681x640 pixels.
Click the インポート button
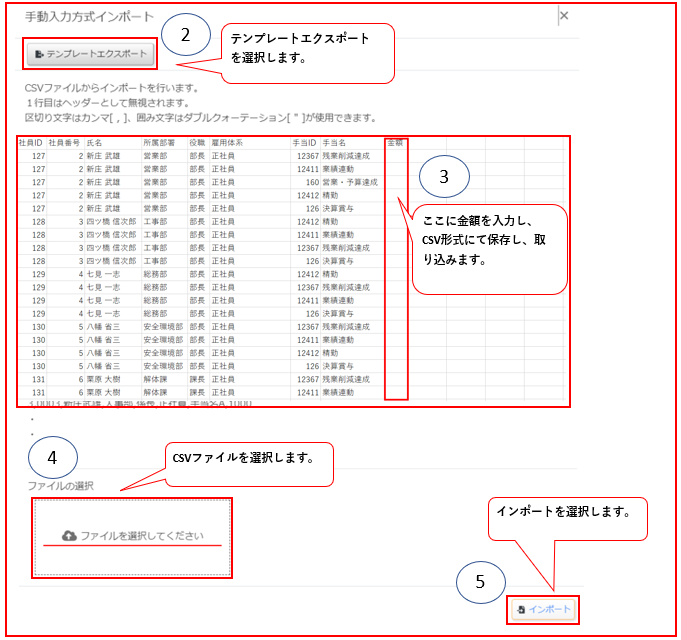point(546,608)
